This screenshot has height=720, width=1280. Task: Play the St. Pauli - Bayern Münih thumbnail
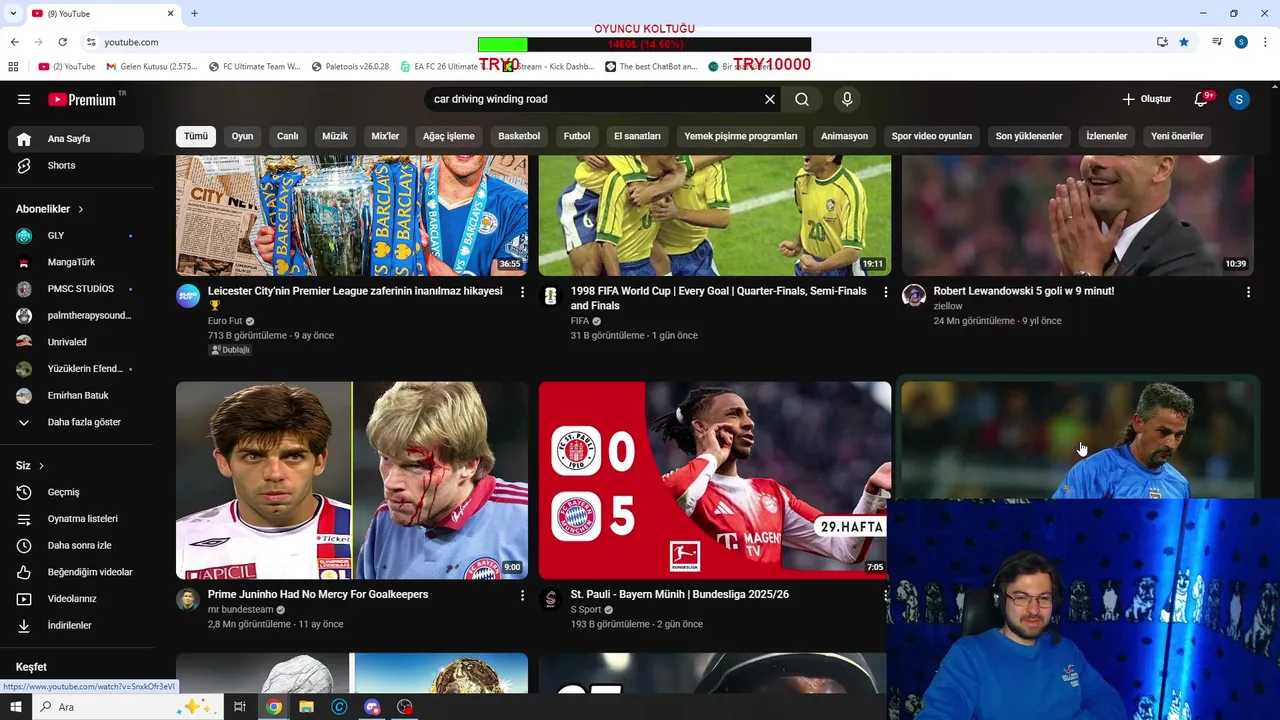click(715, 480)
